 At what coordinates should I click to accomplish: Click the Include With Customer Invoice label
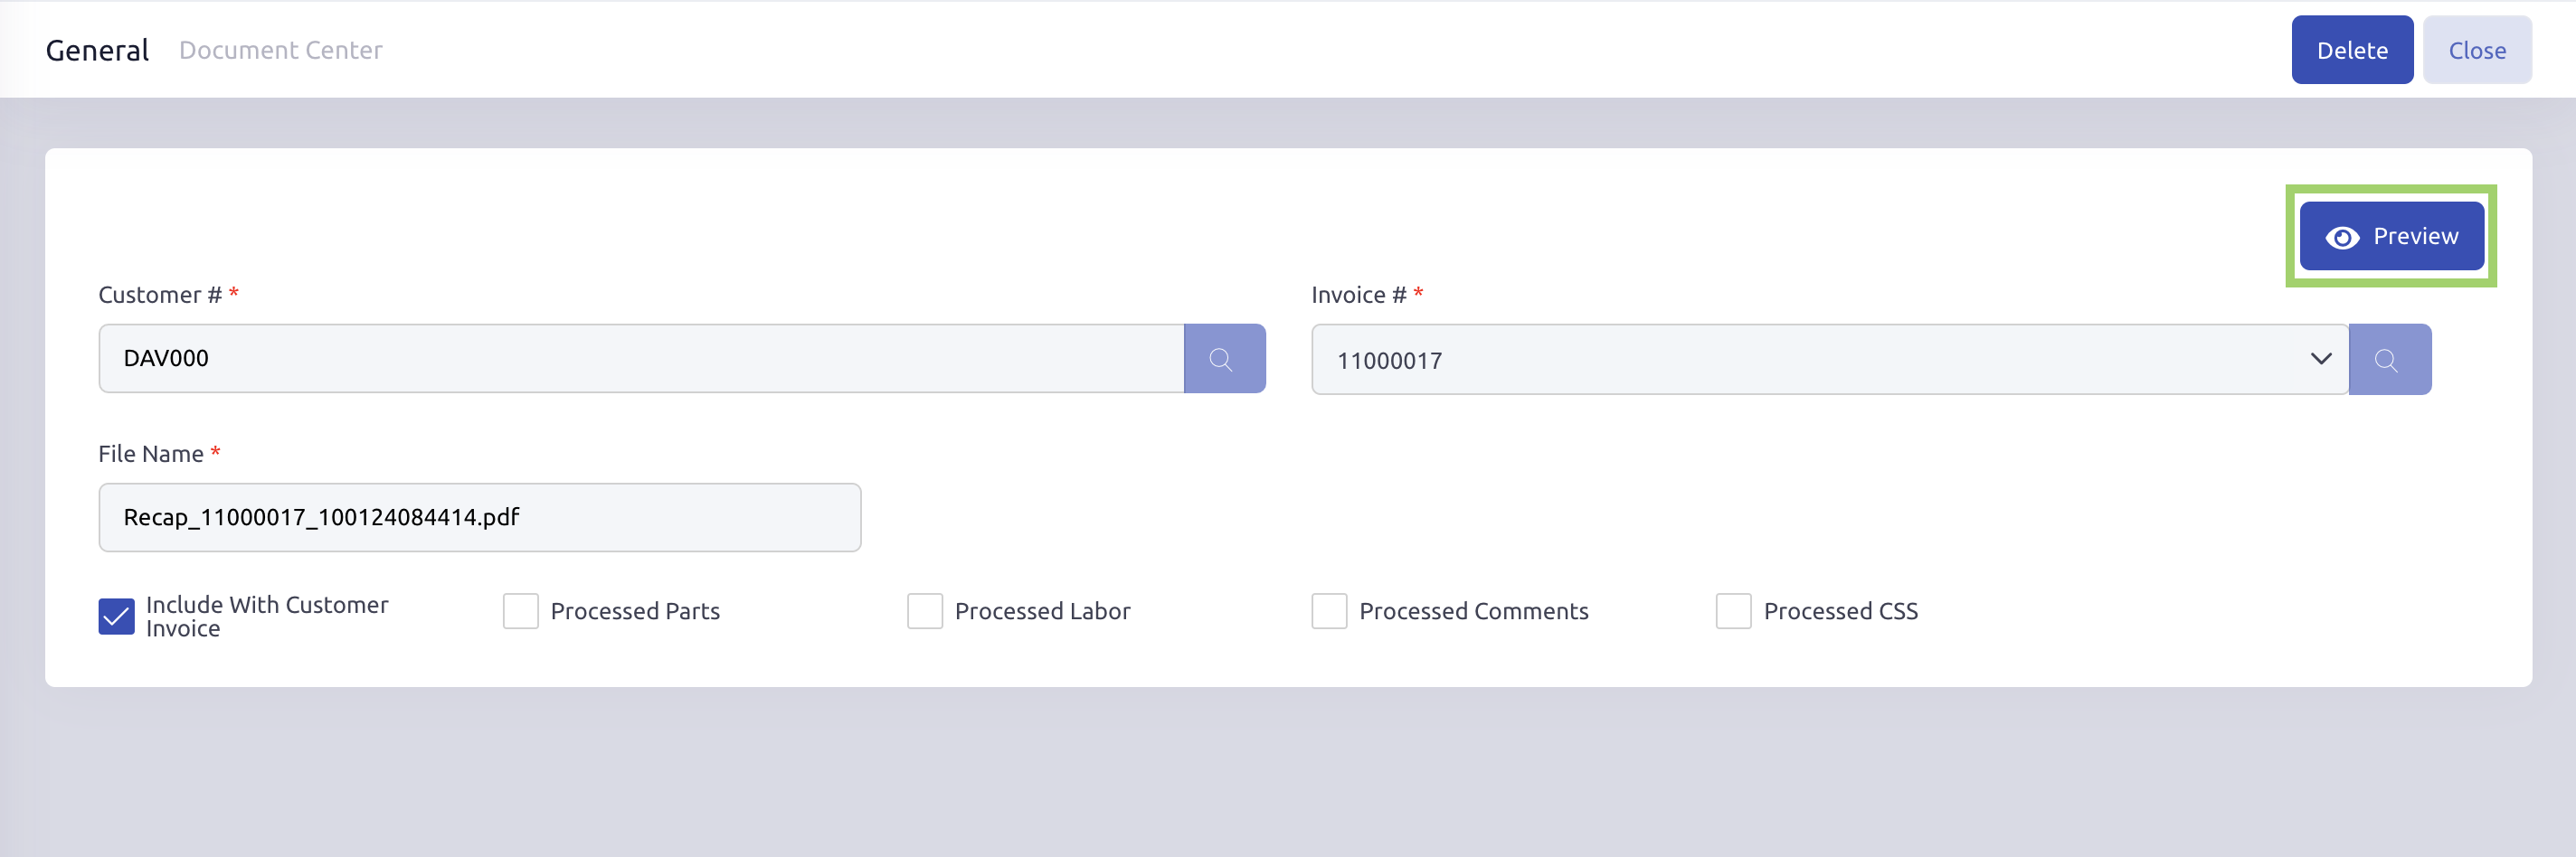point(267,616)
